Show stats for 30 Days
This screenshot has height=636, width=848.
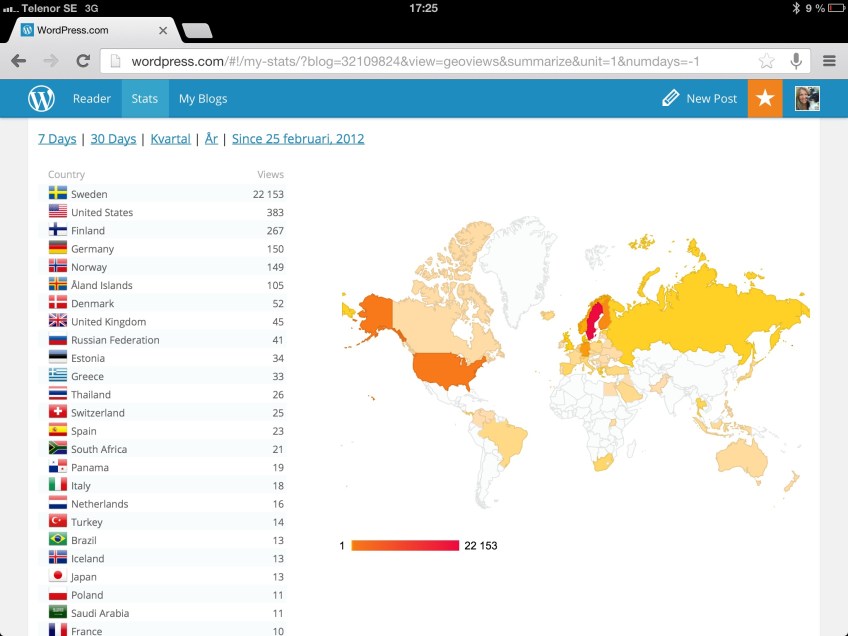point(113,139)
